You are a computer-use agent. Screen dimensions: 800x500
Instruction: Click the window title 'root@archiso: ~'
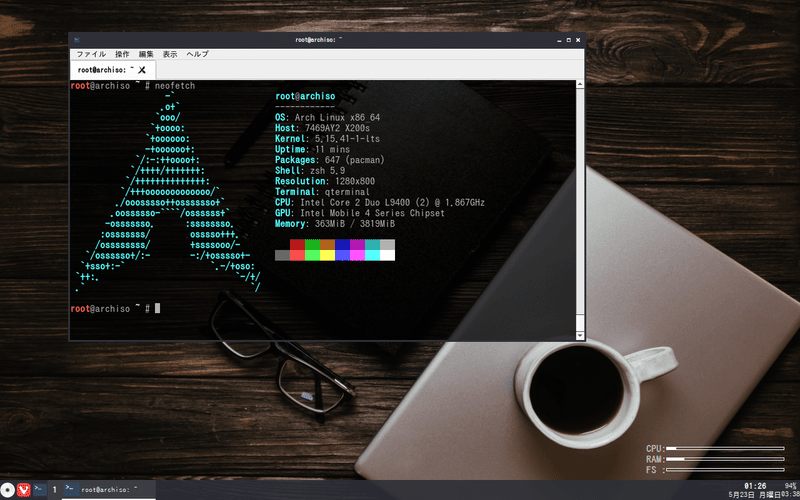[318, 40]
